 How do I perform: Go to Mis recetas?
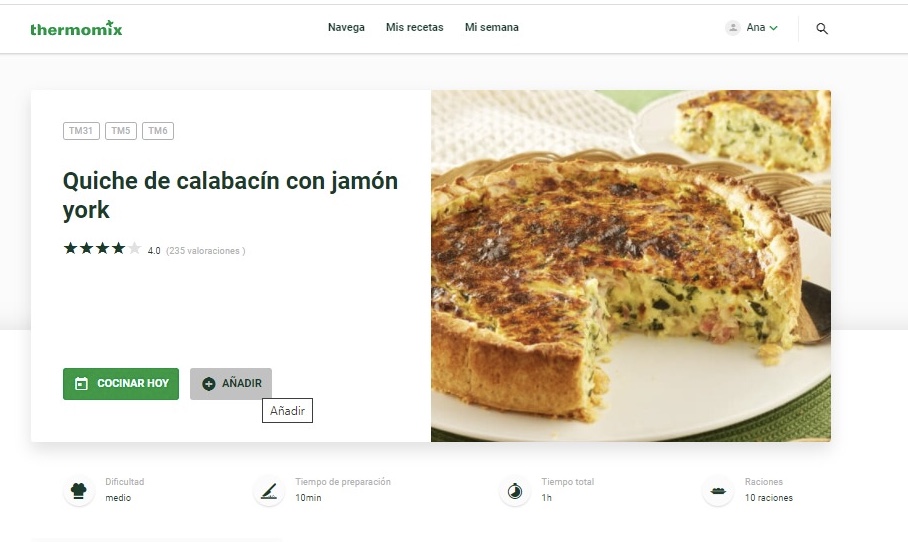[x=415, y=27]
